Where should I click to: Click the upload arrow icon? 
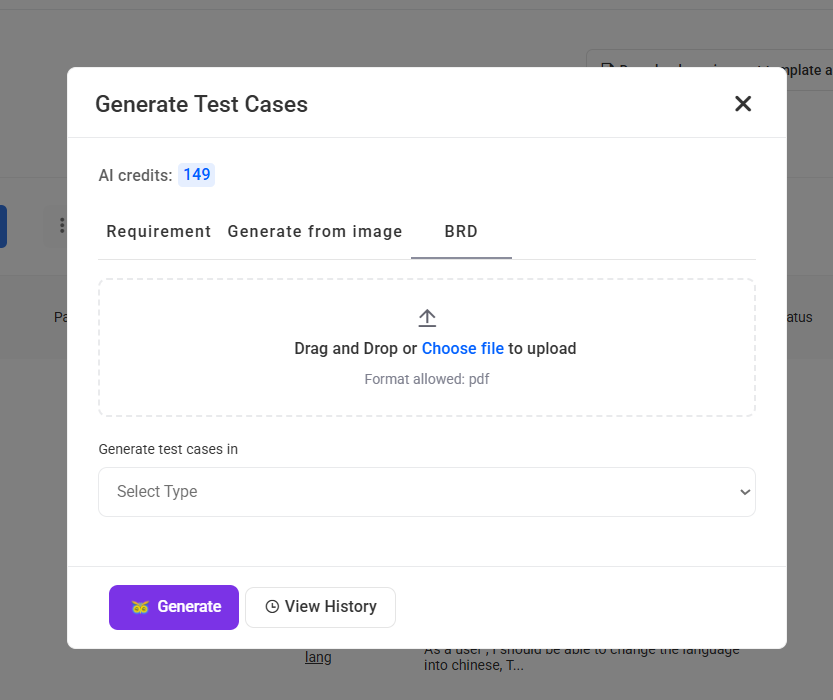[427, 318]
